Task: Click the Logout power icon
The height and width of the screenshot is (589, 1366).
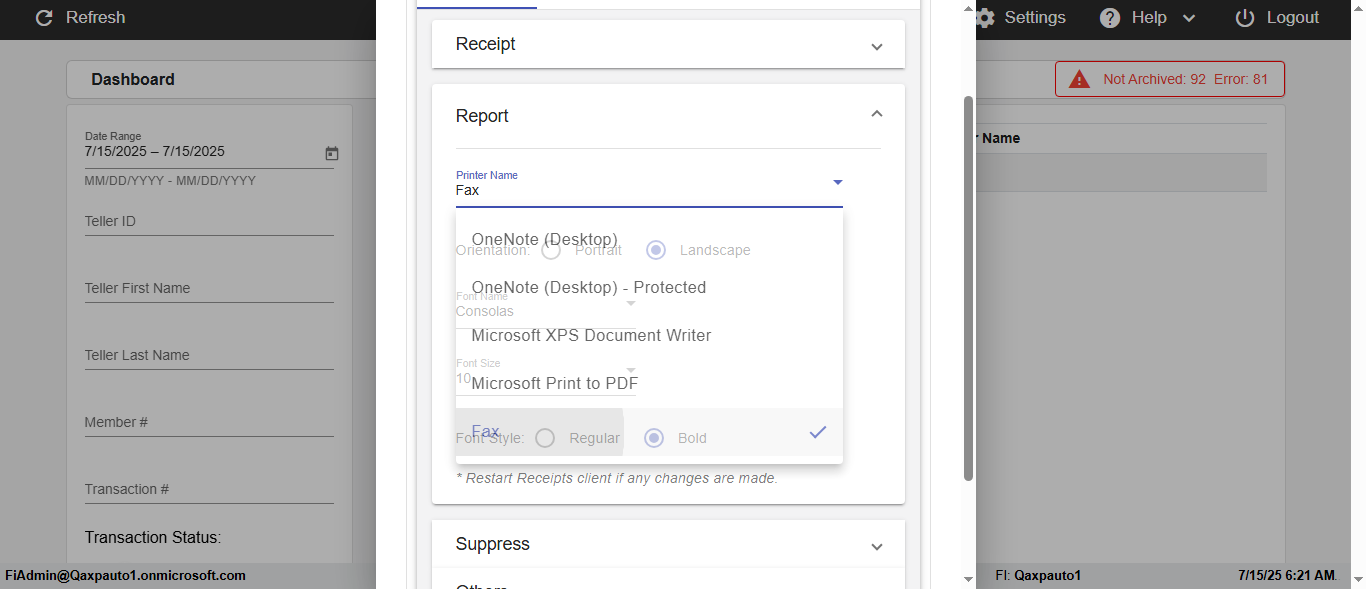Action: click(1245, 18)
